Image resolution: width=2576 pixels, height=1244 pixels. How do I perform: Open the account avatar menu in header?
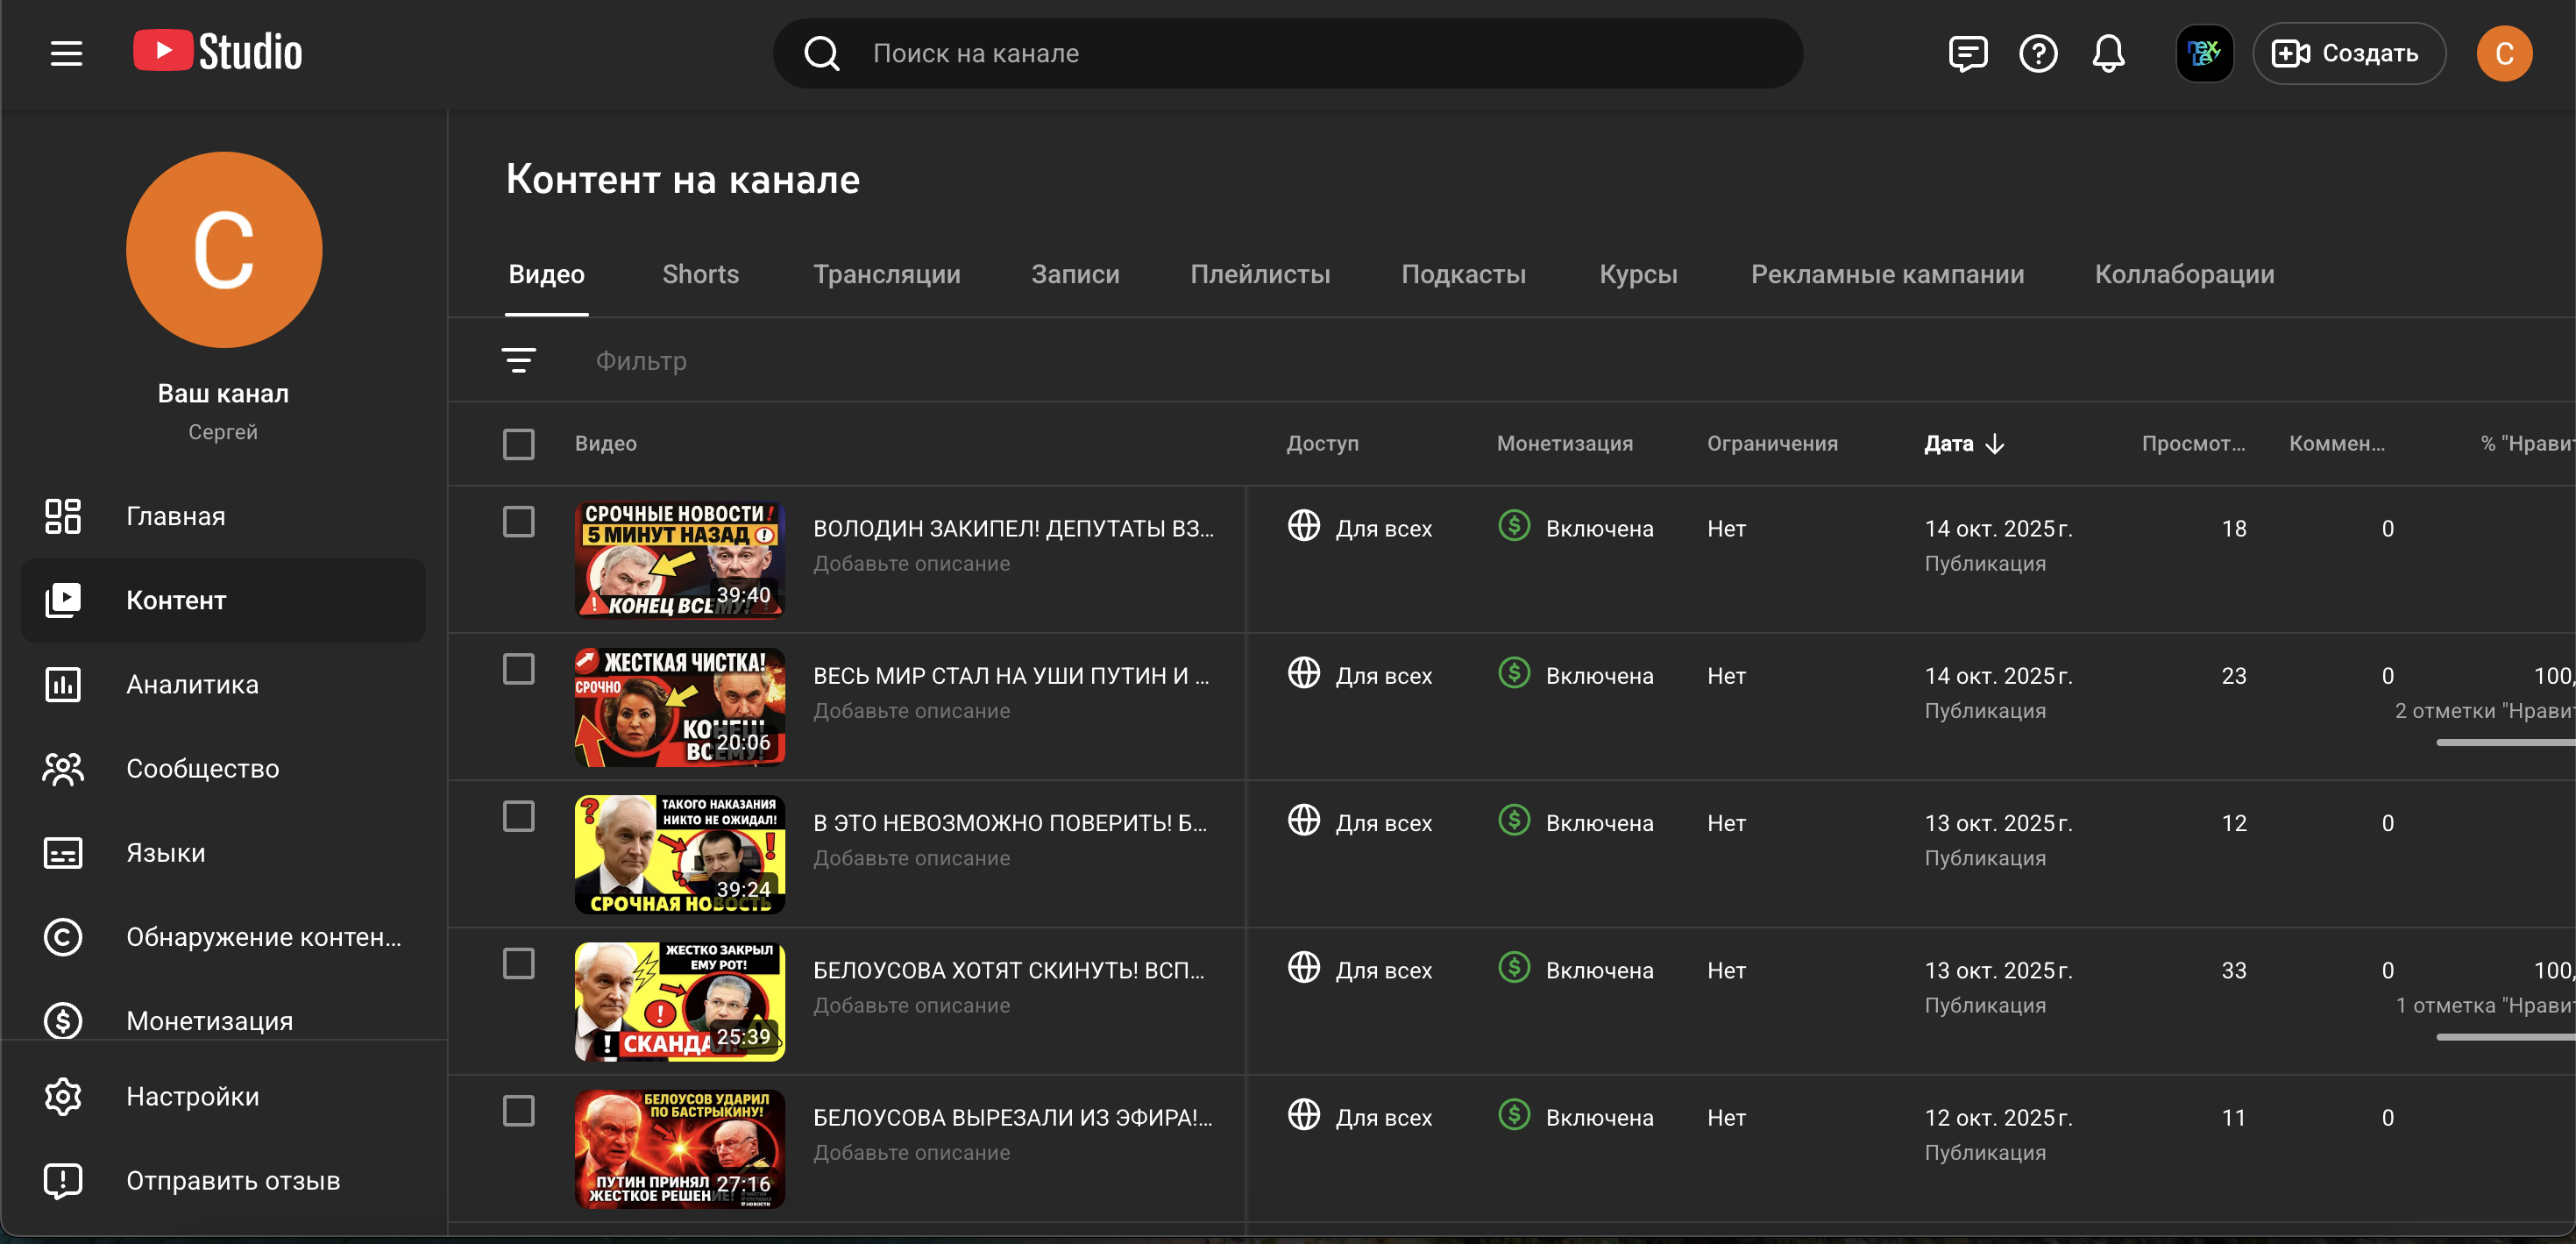tap(2503, 53)
